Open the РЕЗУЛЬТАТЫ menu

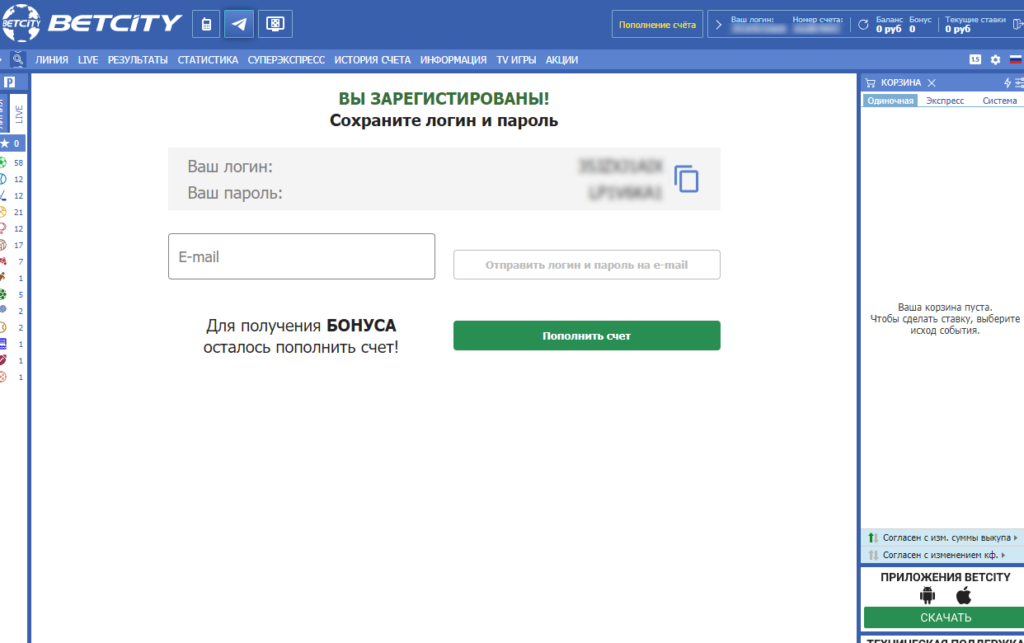pos(138,60)
